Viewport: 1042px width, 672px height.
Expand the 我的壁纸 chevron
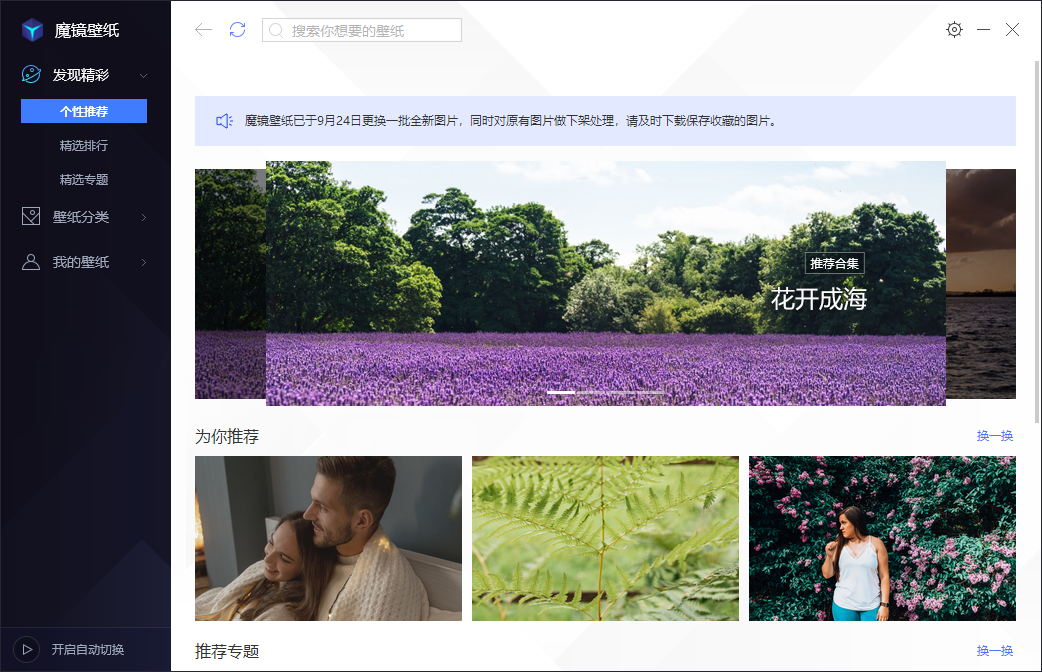click(144, 263)
